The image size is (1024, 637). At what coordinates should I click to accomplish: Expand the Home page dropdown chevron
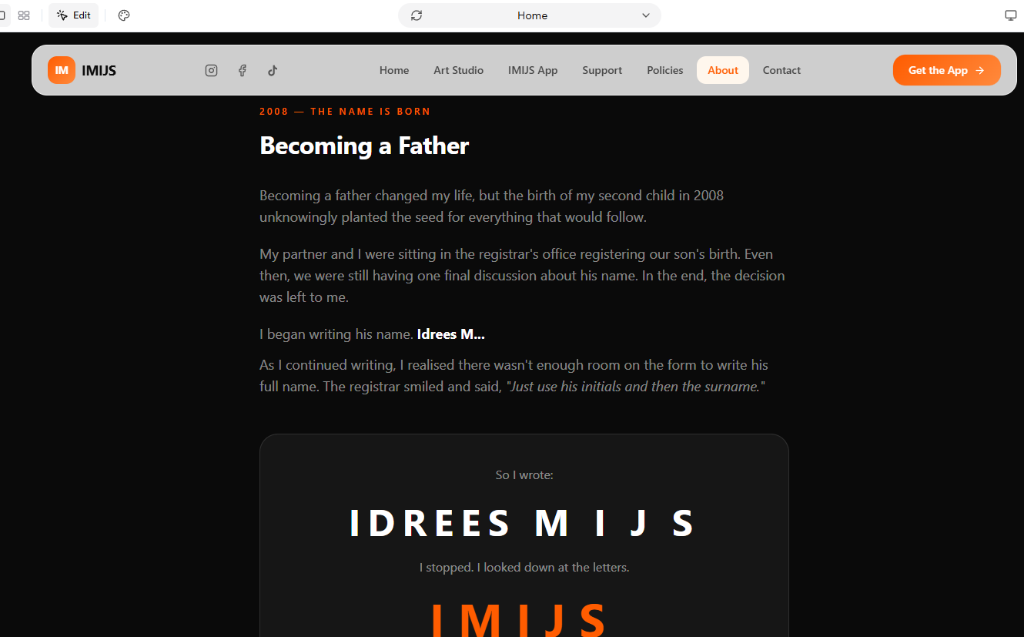click(x=645, y=15)
